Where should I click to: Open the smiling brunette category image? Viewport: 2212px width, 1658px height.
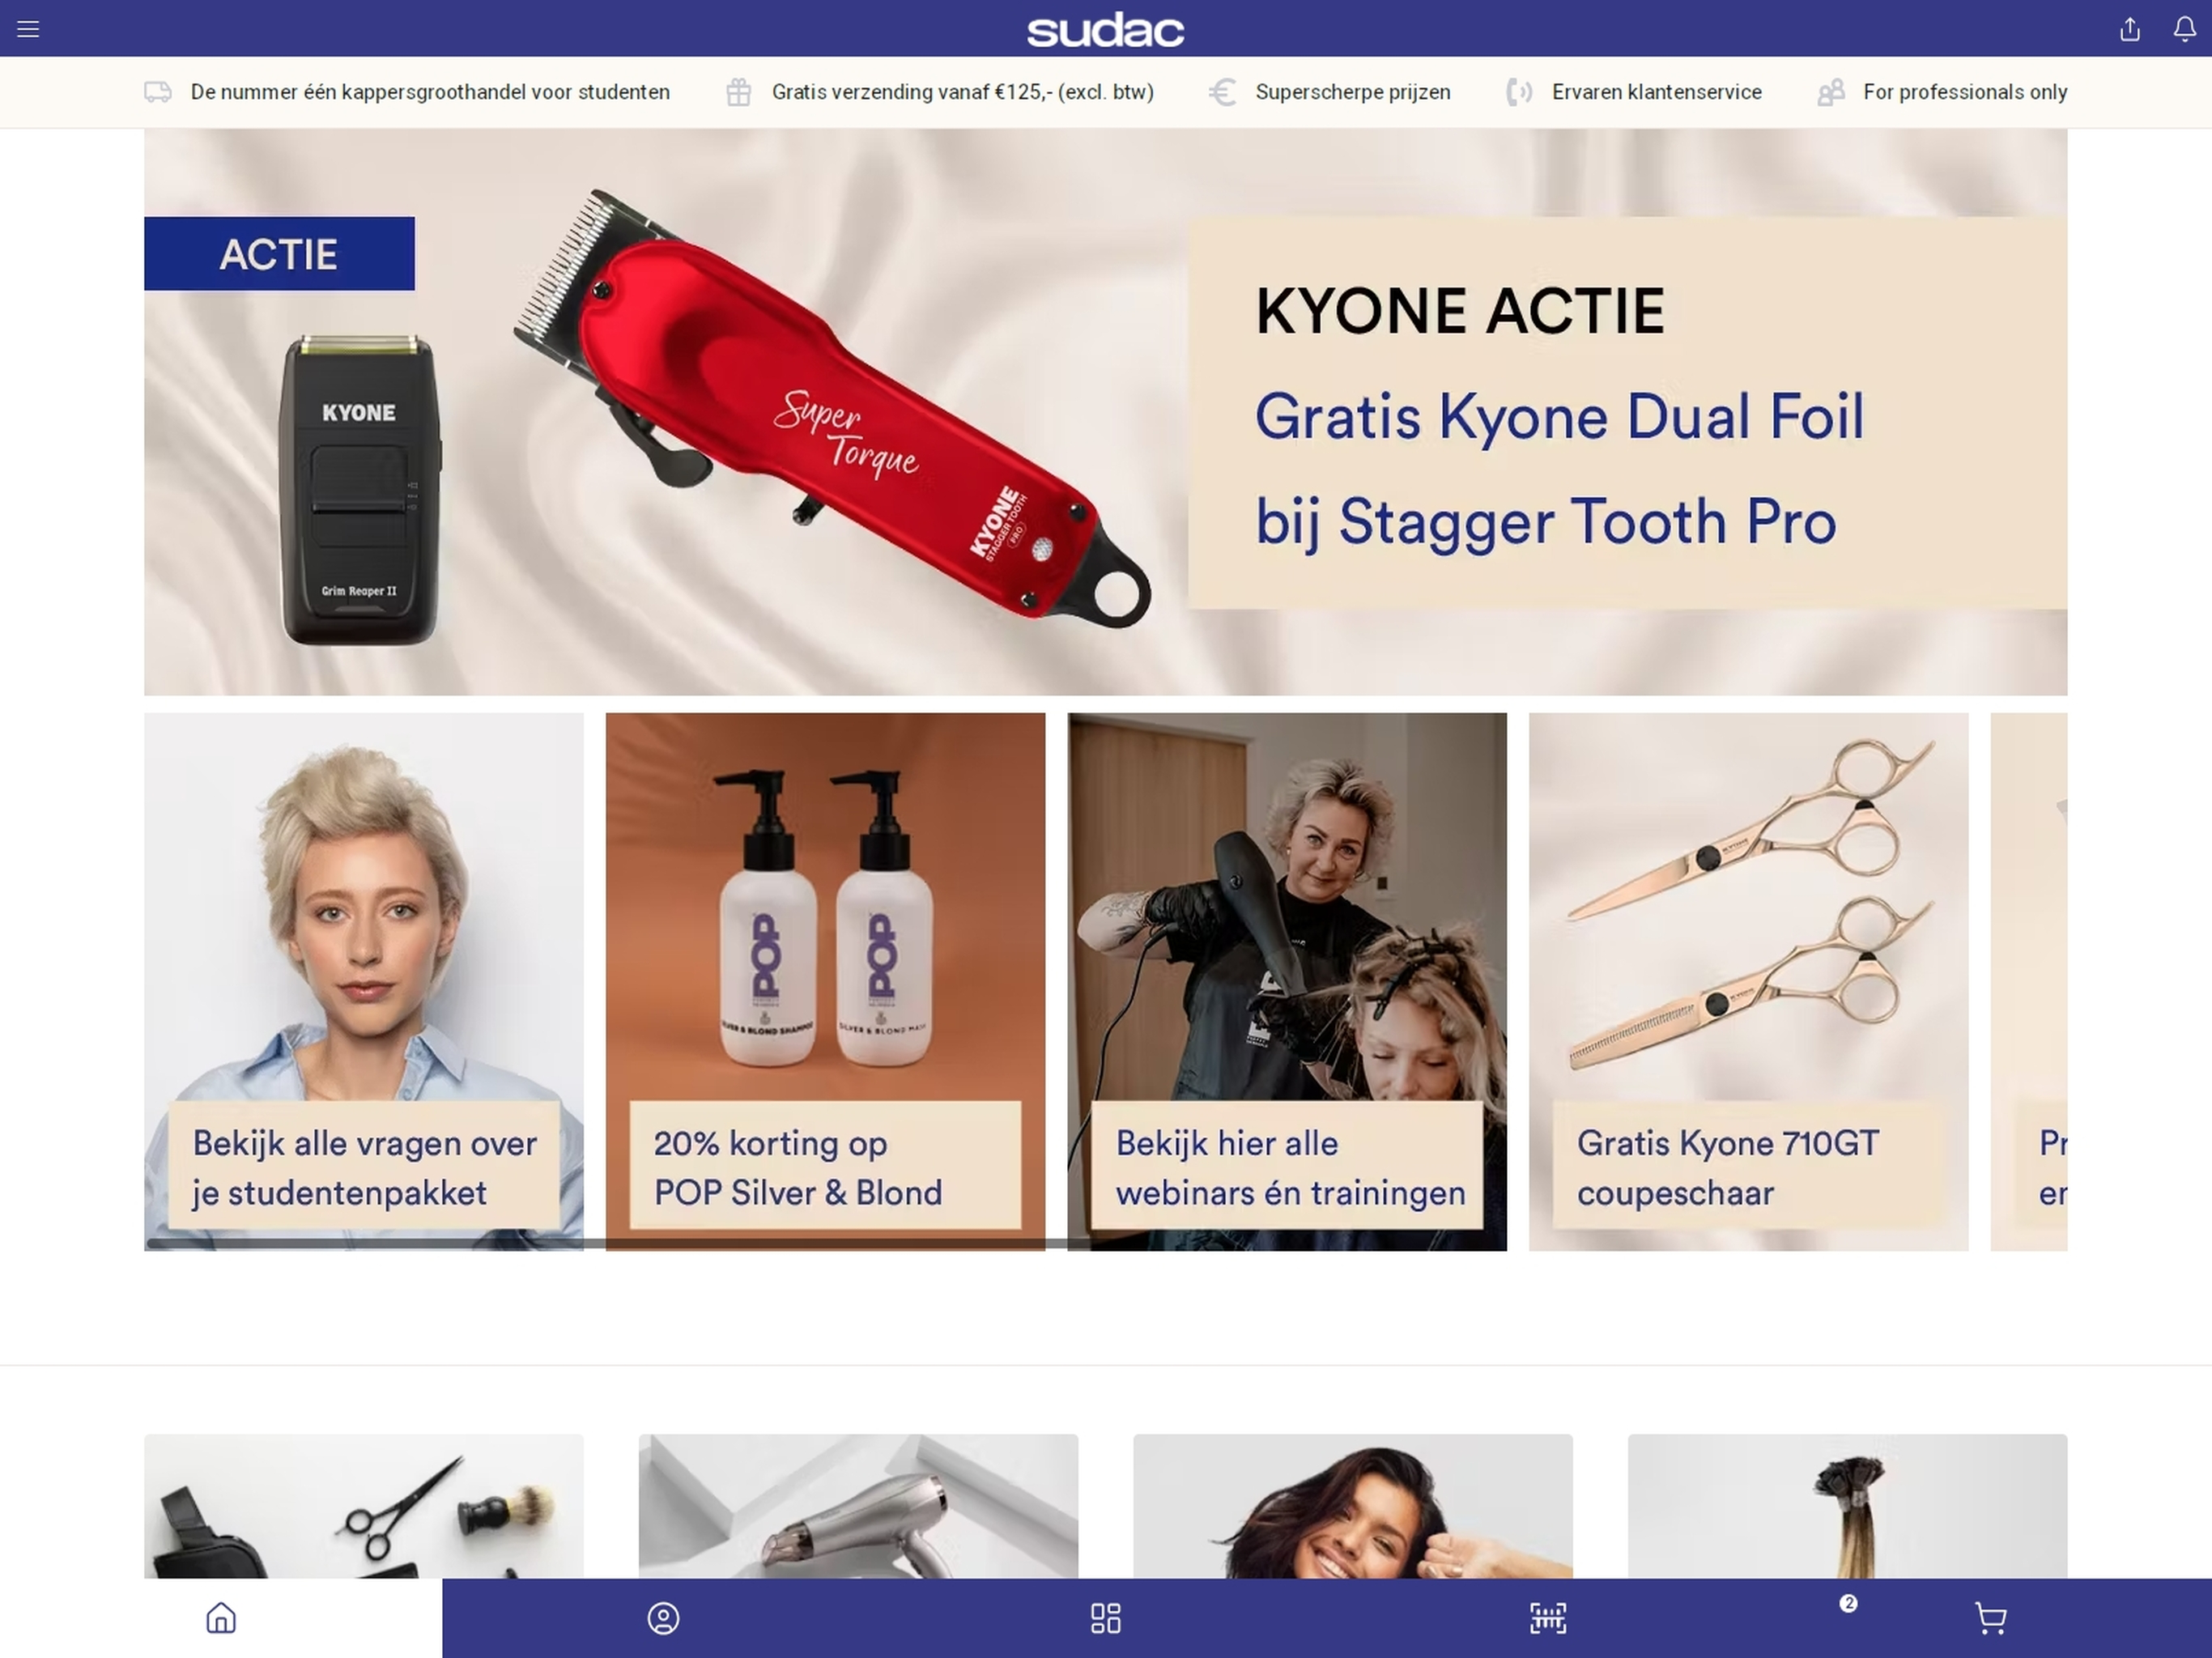pos(1353,1506)
